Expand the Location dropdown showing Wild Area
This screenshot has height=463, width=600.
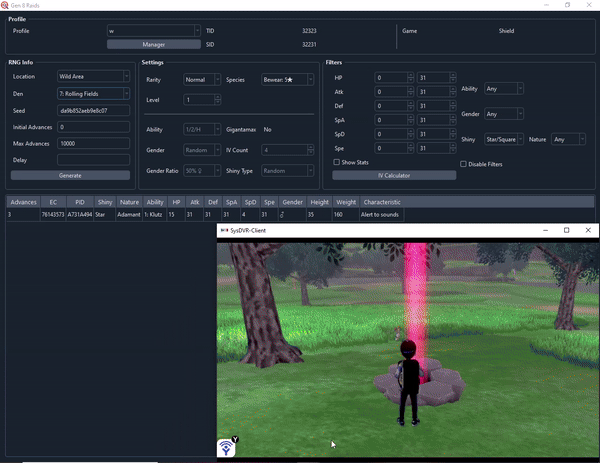(93, 77)
